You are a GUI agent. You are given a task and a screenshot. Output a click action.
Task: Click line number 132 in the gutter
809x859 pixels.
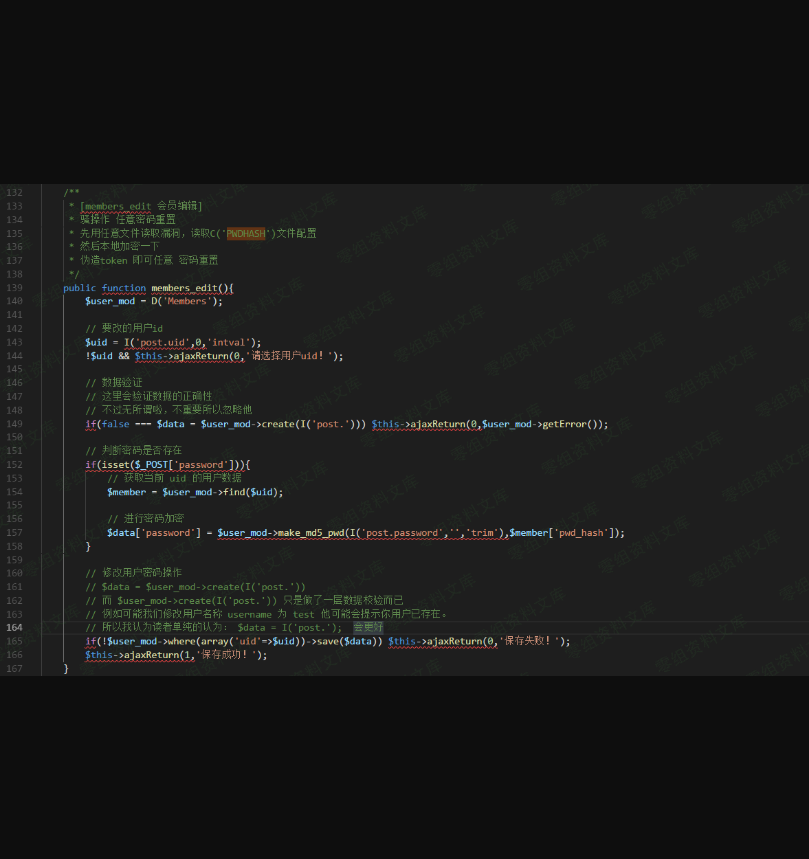14,193
